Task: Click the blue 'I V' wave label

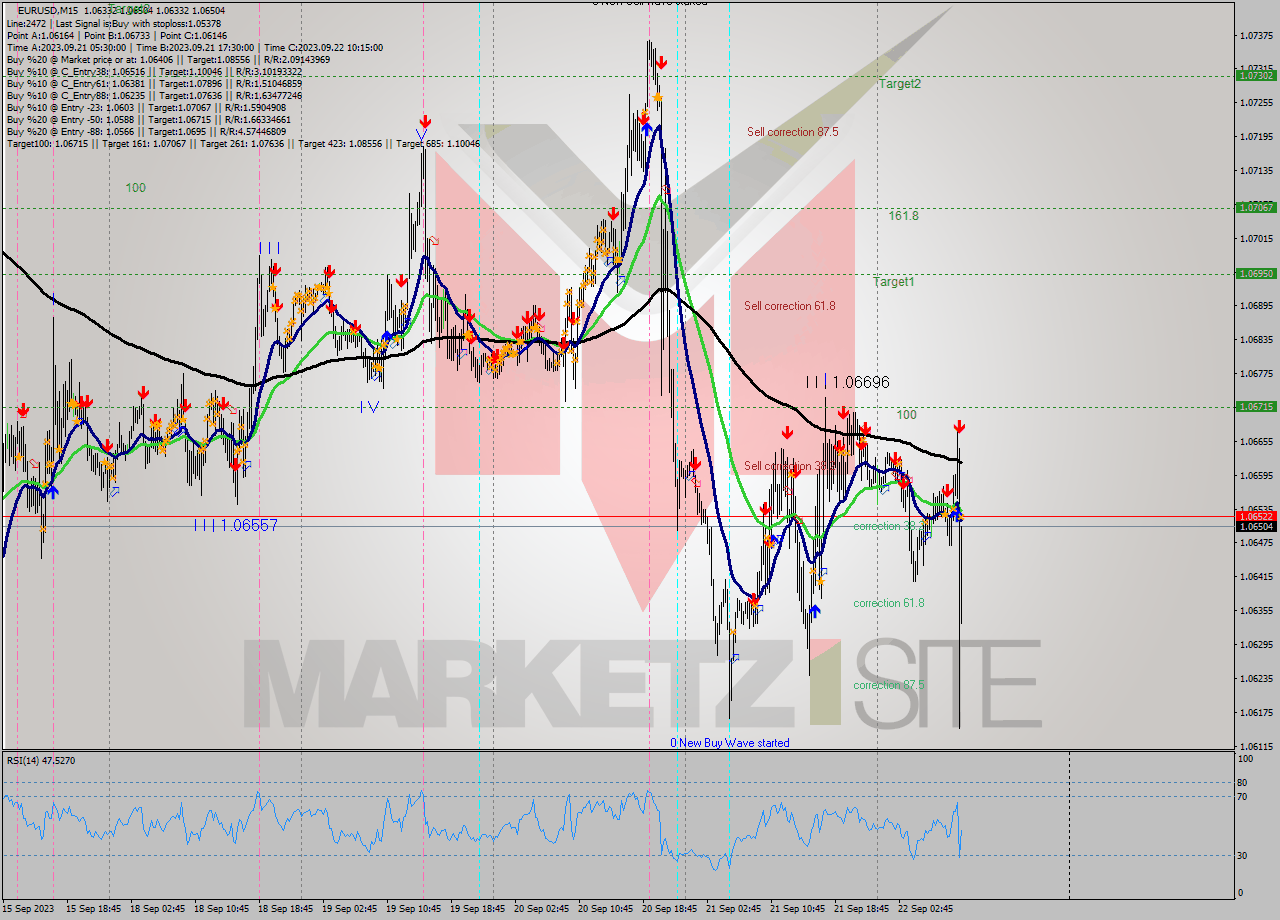Action: tap(370, 406)
